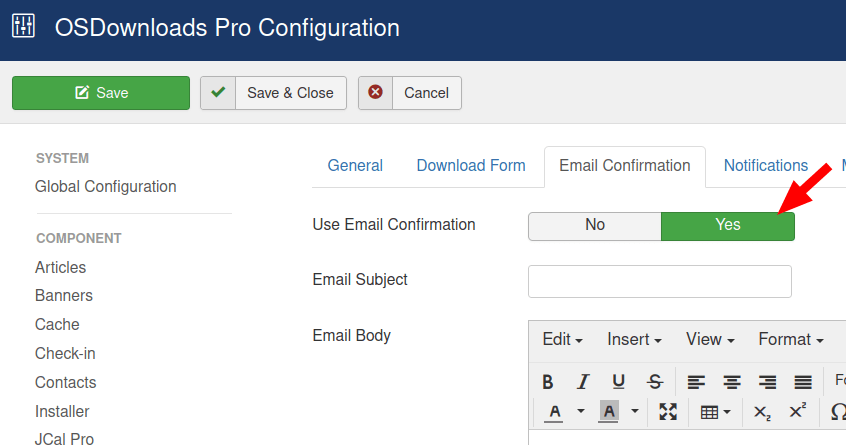Apply italic formatting in the editor
Screen dimensions: 846x445
[x=583, y=382]
